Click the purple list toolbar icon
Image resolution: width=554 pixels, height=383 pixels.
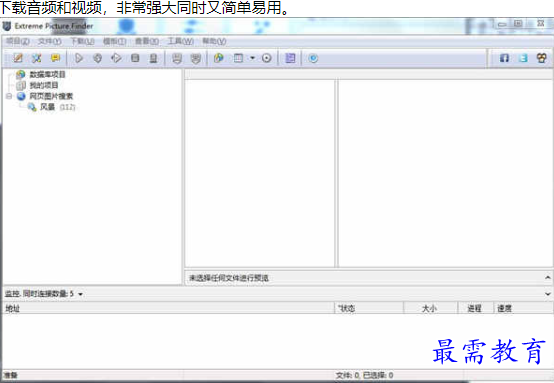click(290, 58)
